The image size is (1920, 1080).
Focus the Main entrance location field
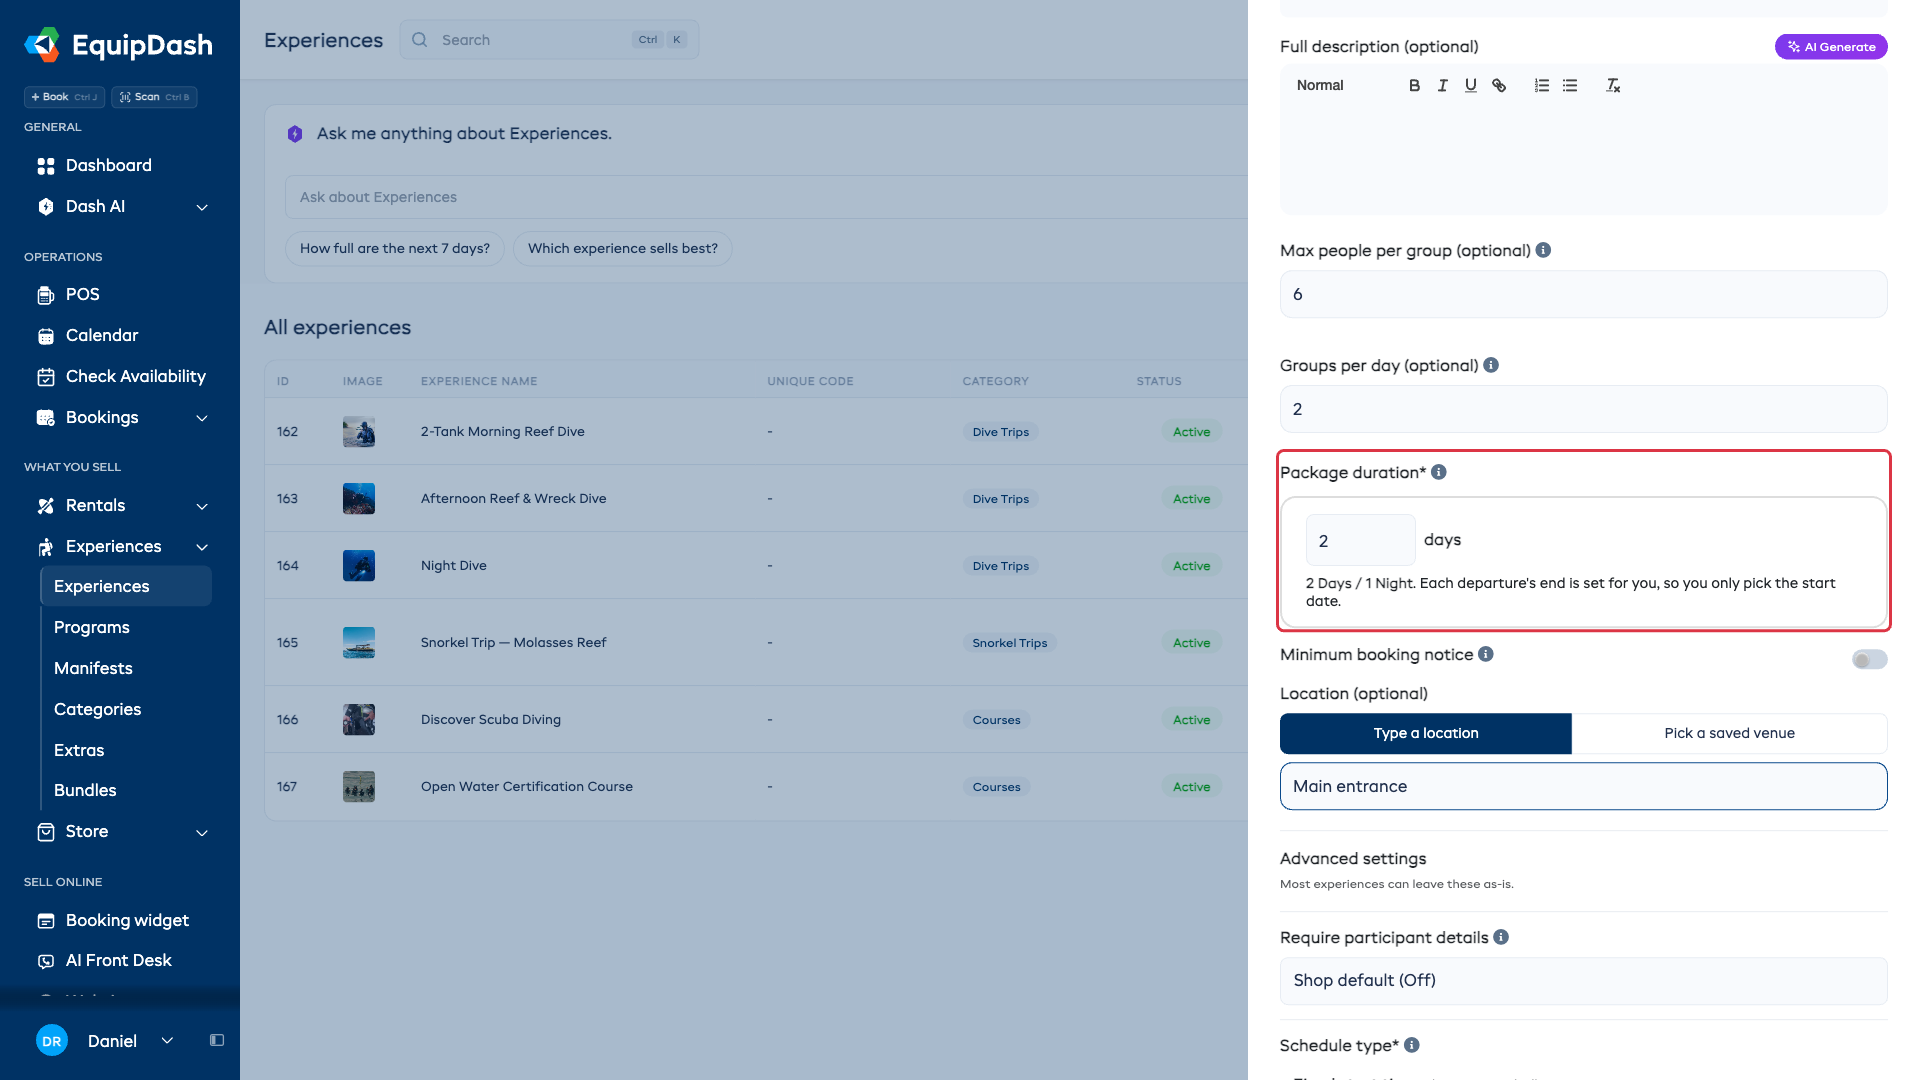[x=1583, y=787]
